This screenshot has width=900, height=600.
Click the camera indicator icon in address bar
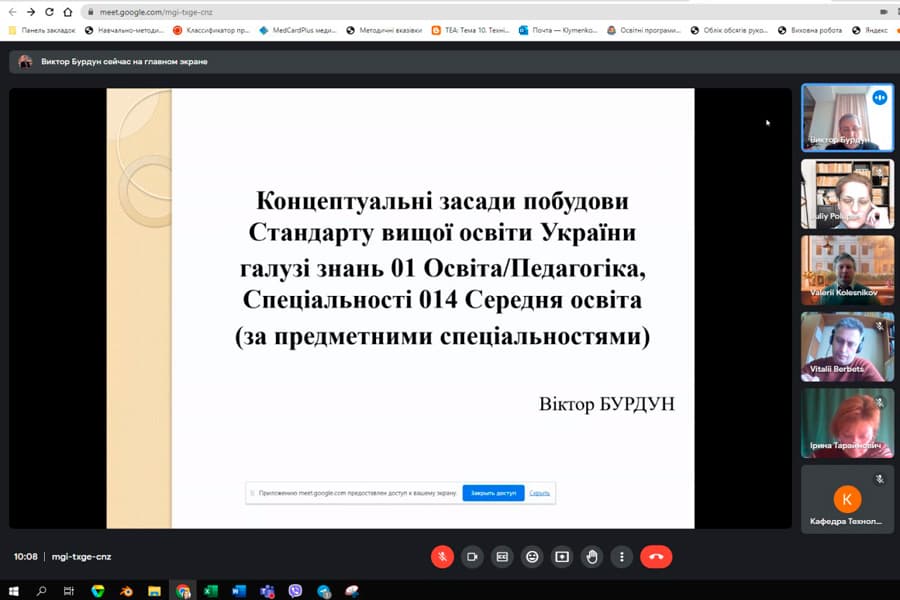pos(883,11)
